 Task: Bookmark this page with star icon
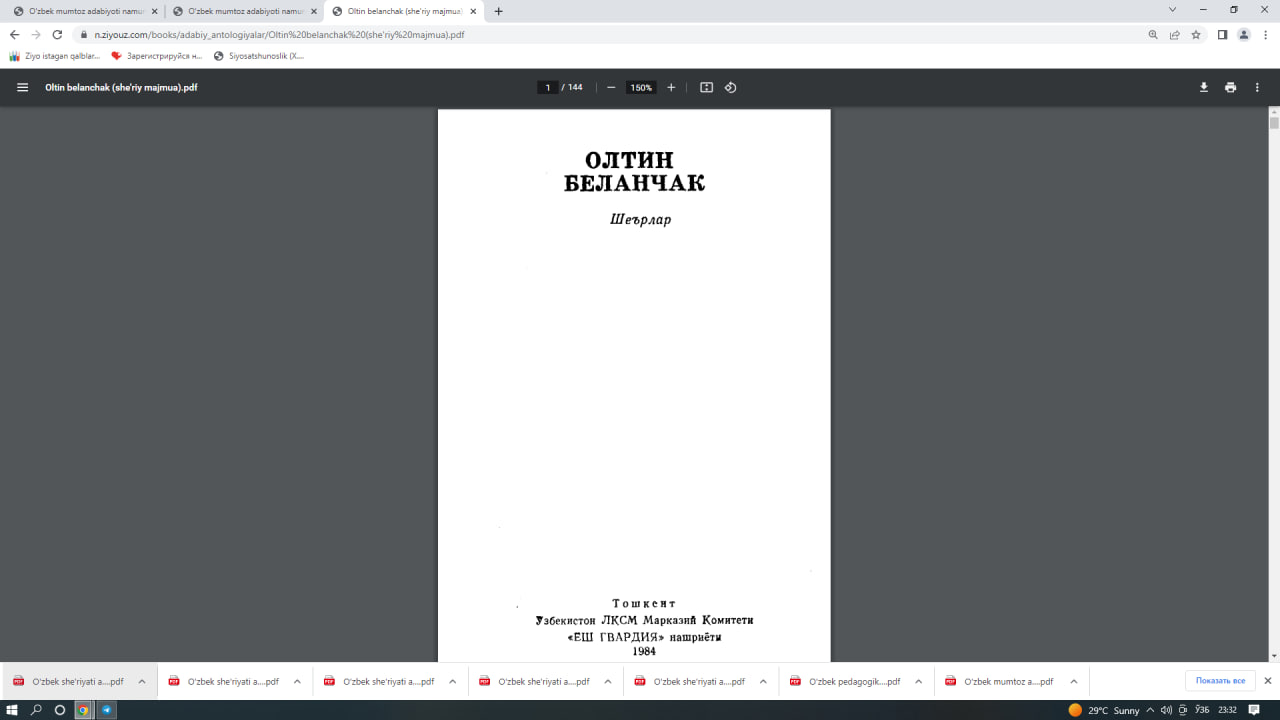click(x=1196, y=34)
